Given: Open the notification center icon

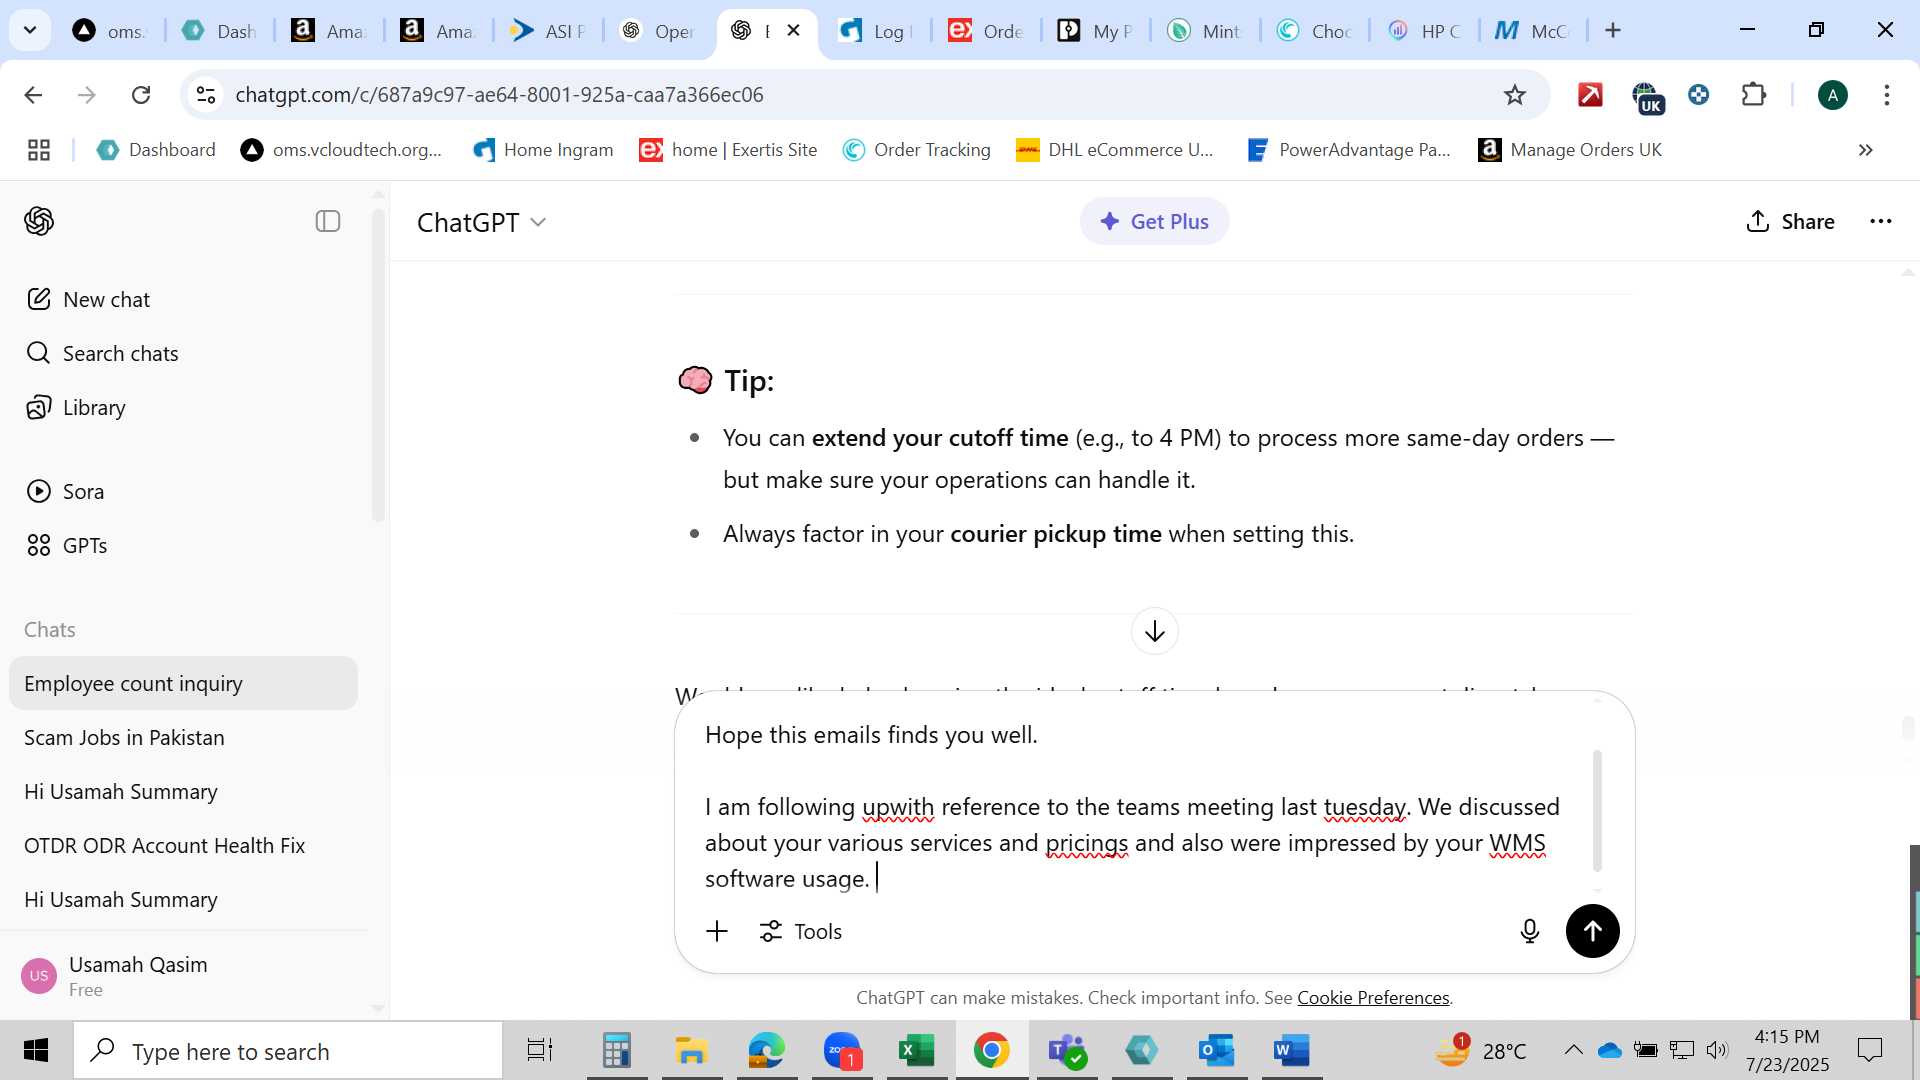Looking at the screenshot, I should [1869, 1050].
